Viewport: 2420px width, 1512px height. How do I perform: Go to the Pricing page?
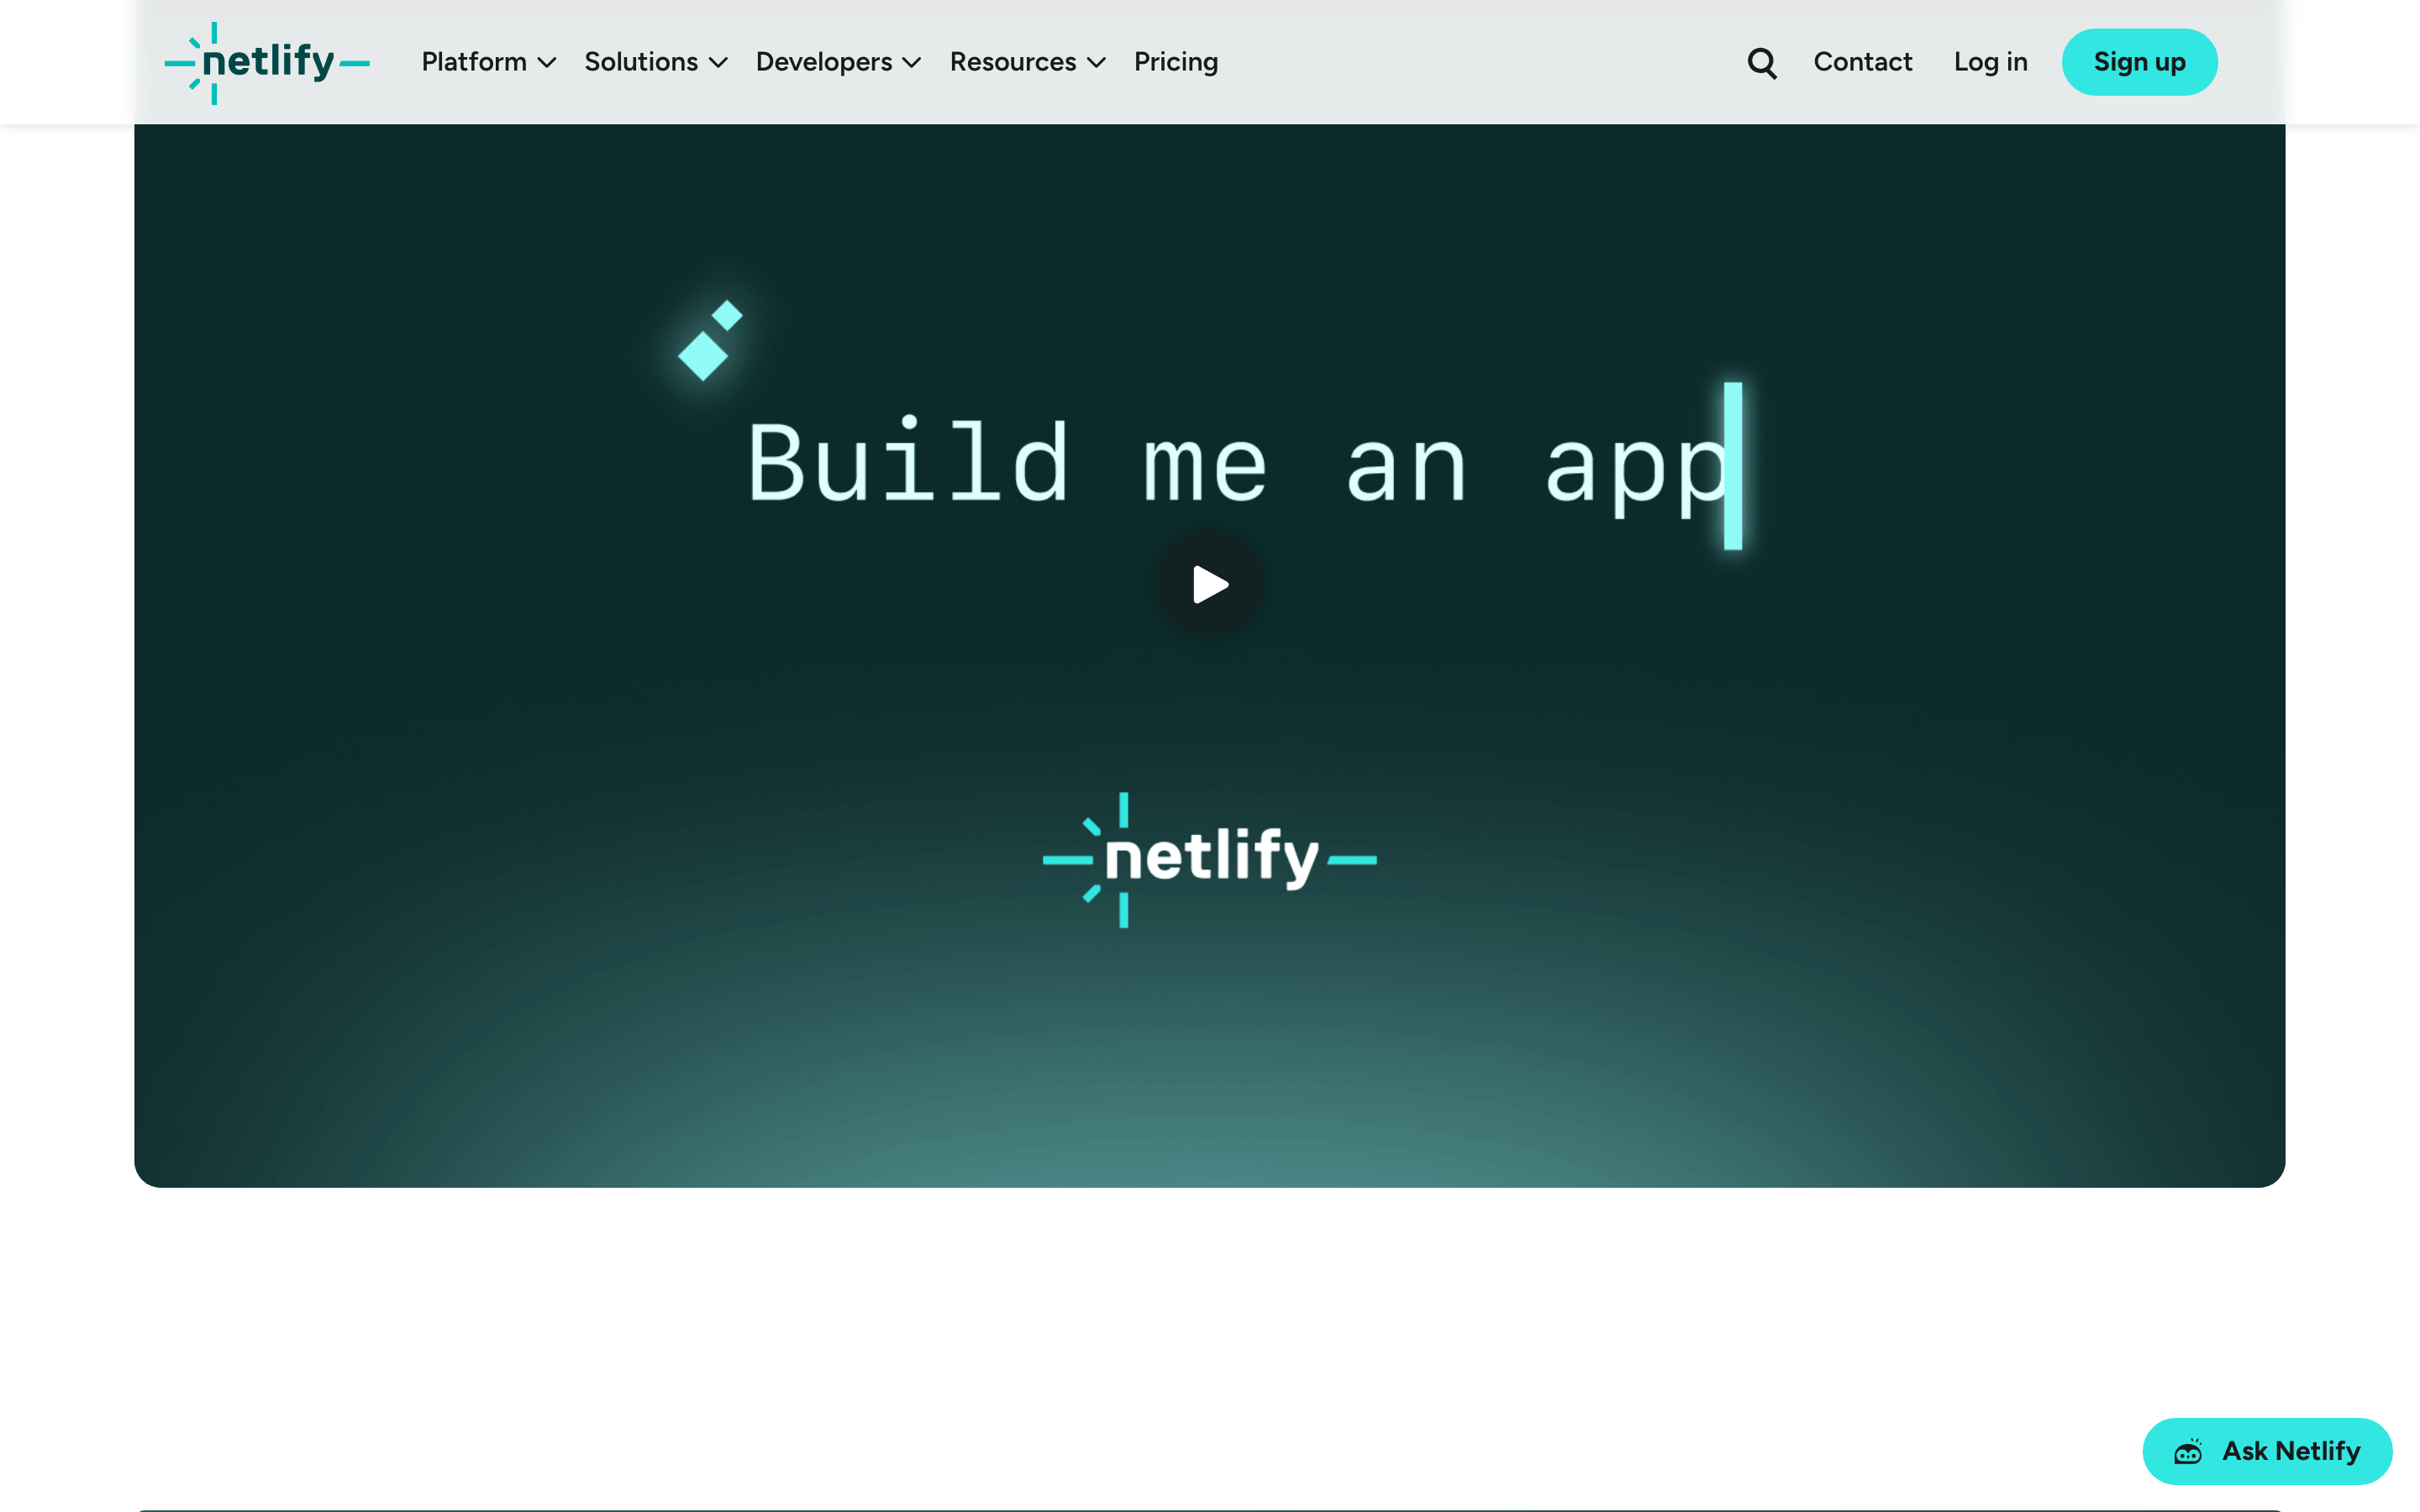1176,62
